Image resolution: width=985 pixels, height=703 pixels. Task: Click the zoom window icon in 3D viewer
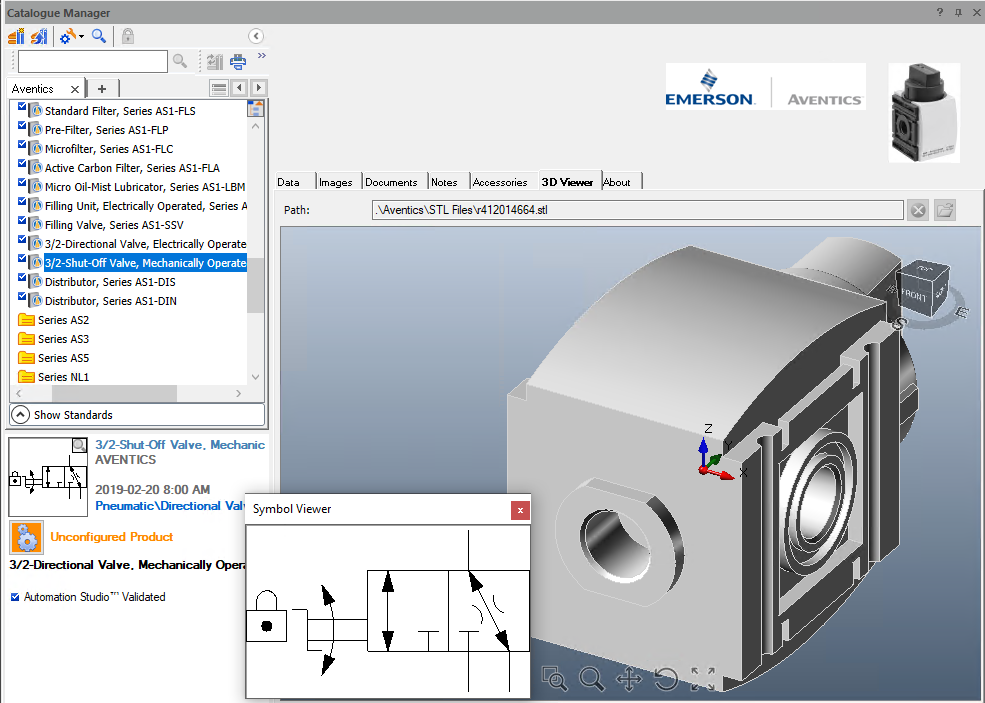[x=554, y=679]
